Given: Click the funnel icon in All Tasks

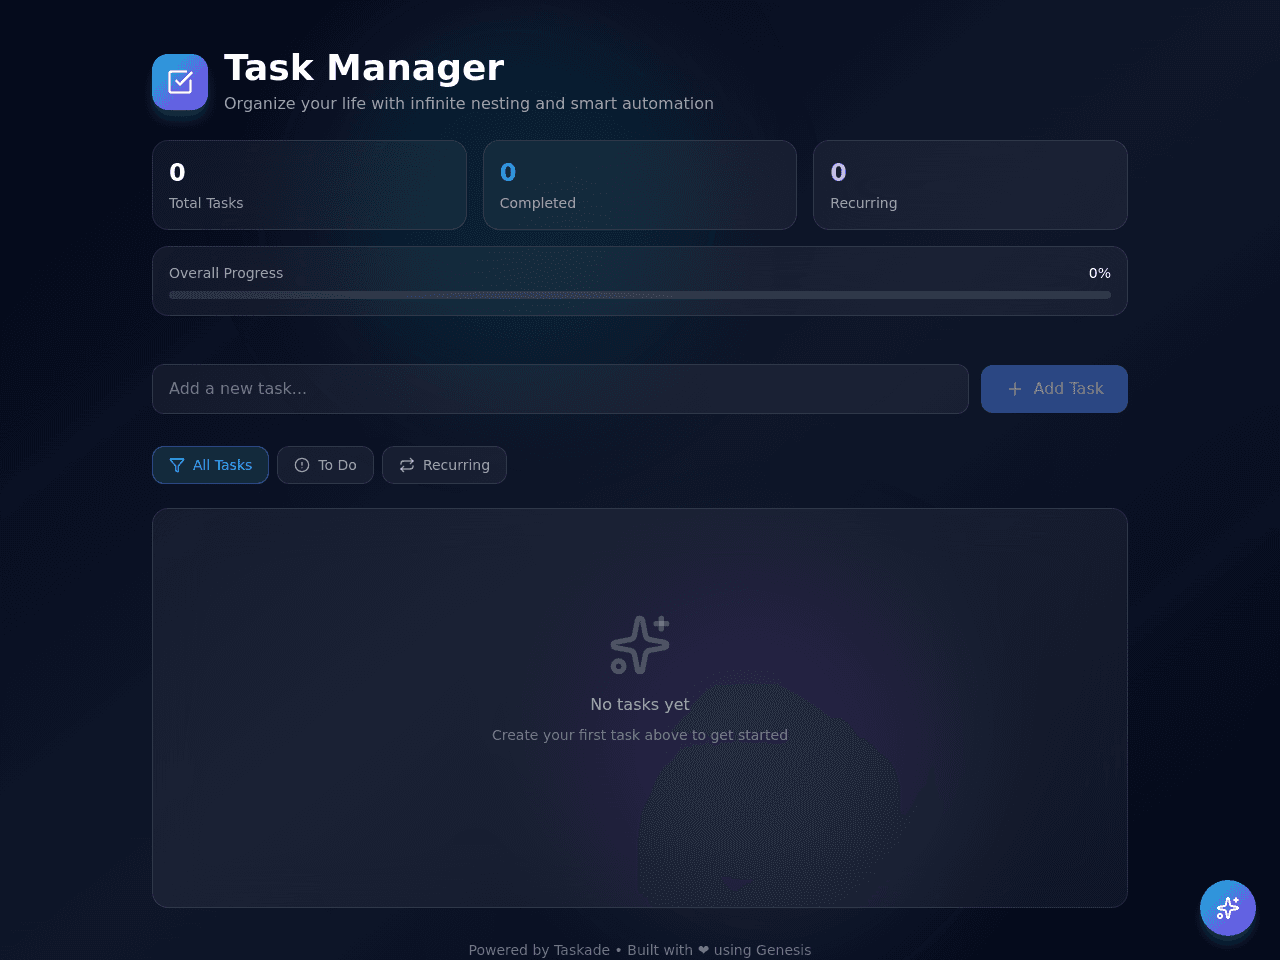Looking at the screenshot, I should [x=177, y=465].
